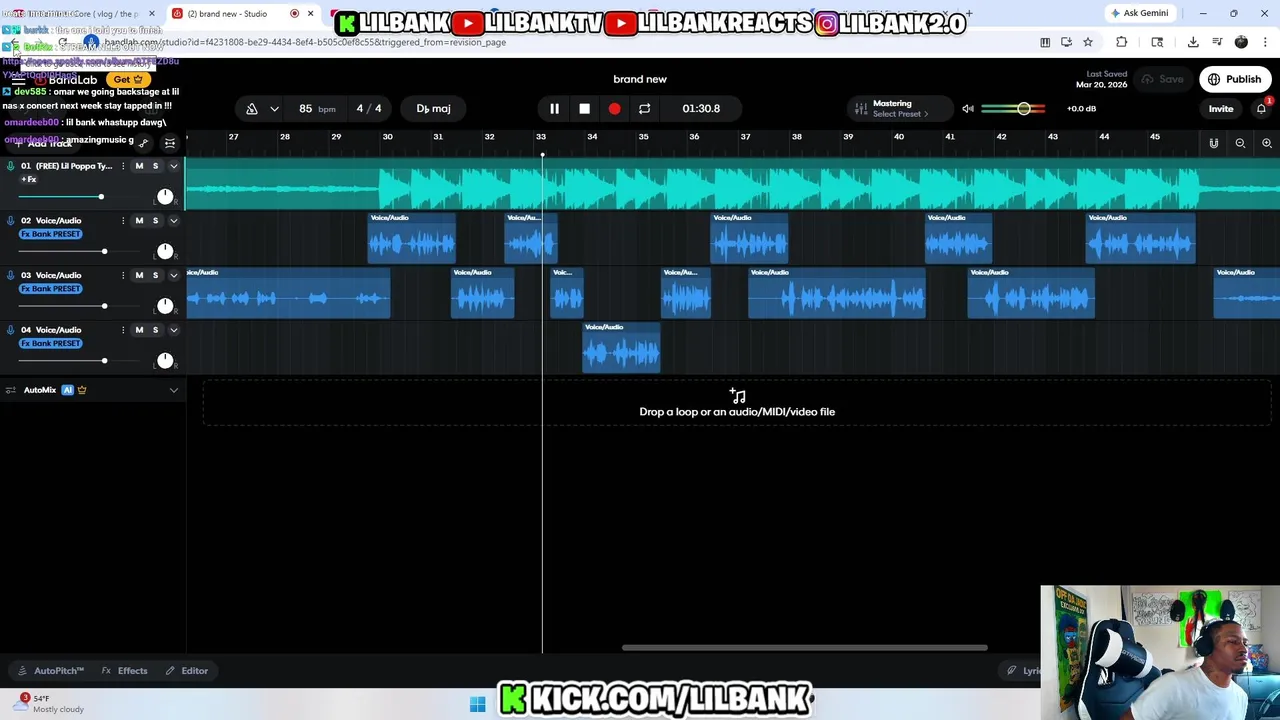This screenshot has width=1280, height=720.
Task: Solo track 04 Voice/Audio
Action: pyautogui.click(x=155, y=330)
